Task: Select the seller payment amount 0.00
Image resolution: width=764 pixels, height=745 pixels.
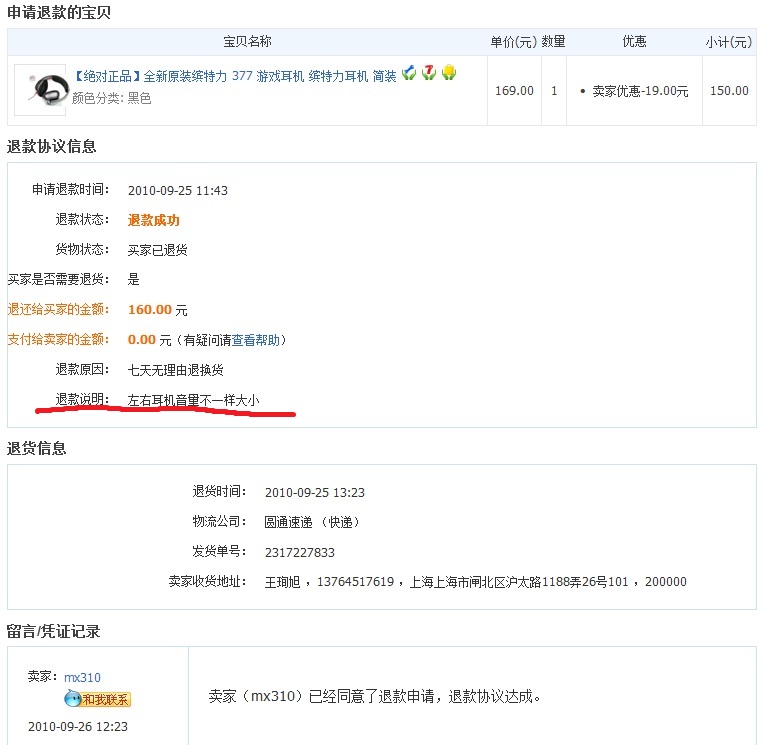Action: (141, 340)
